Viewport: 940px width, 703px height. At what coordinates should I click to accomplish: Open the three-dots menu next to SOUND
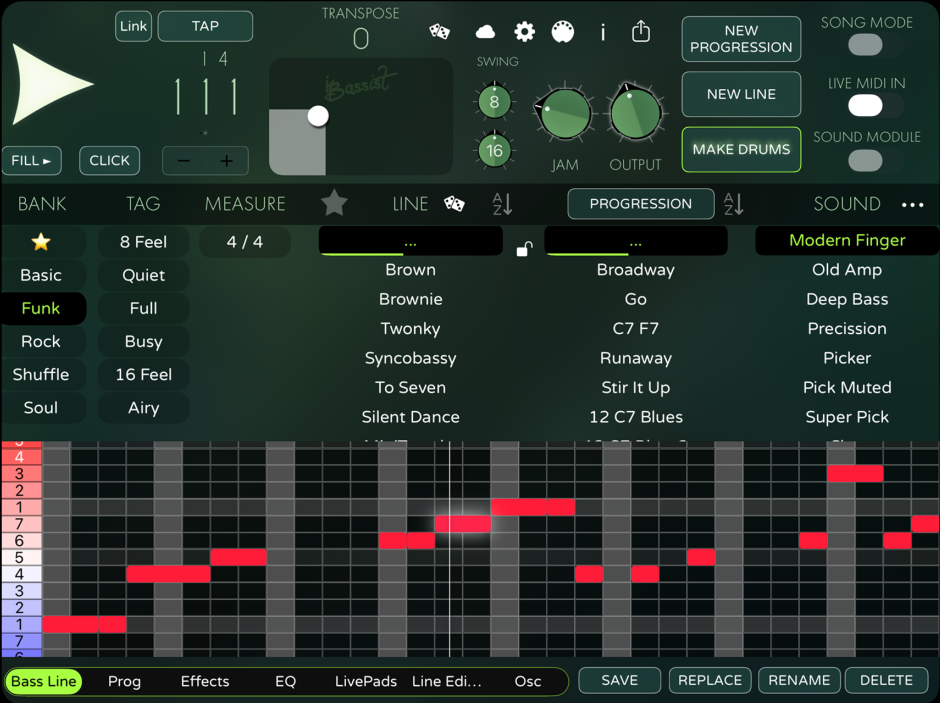912,205
